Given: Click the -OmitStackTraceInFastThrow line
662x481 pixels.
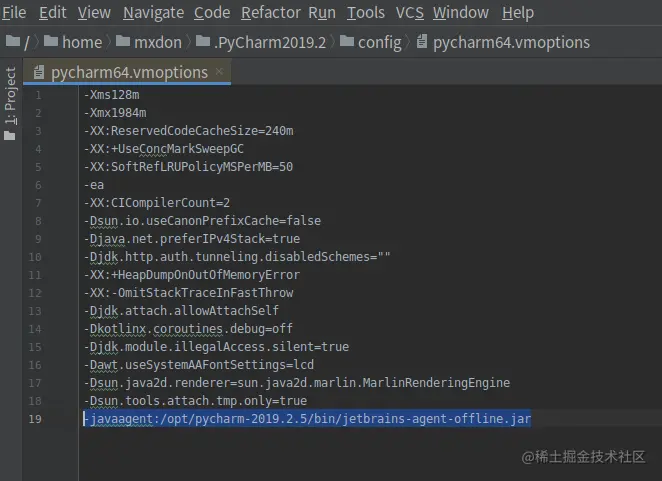Looking at the screenshot, I should pyautogui.click(x=188, y=293).
